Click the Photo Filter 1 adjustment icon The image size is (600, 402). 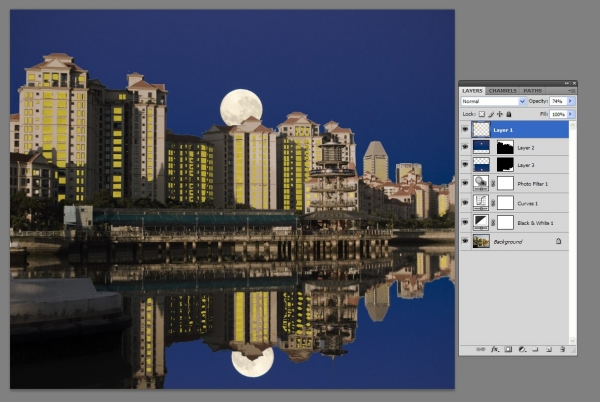[x=481, y=184]
